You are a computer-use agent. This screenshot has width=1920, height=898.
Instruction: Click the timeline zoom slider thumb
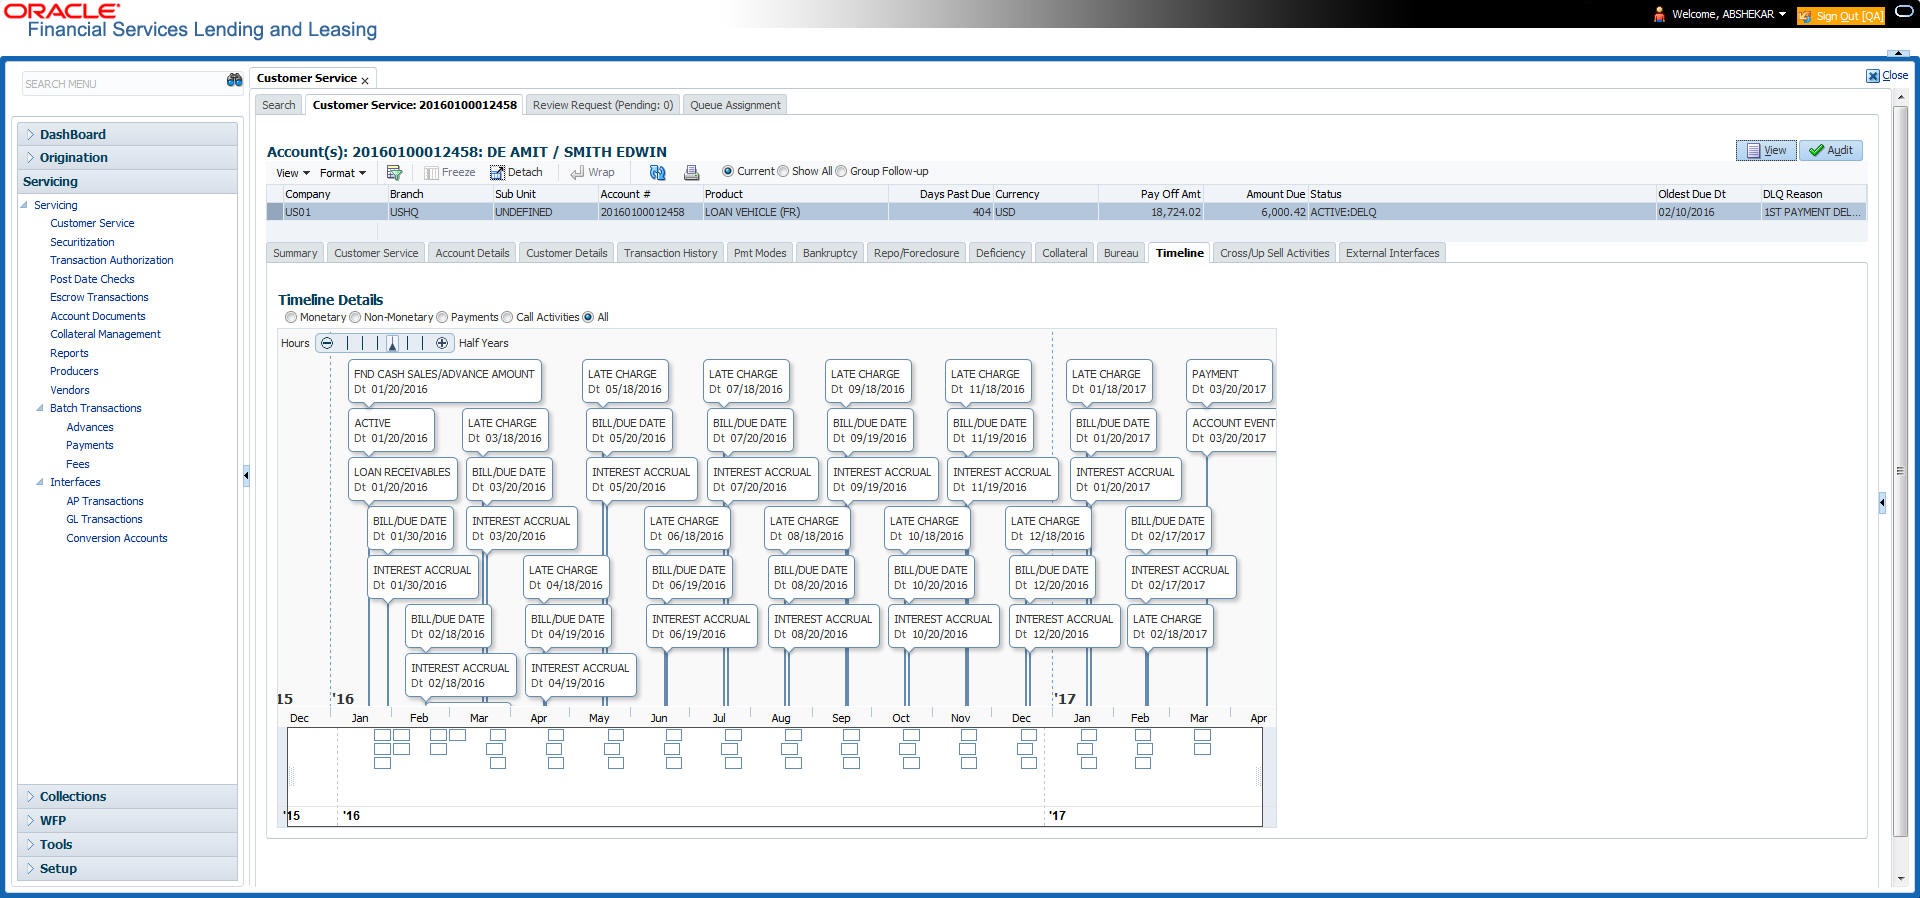point(392,344)
